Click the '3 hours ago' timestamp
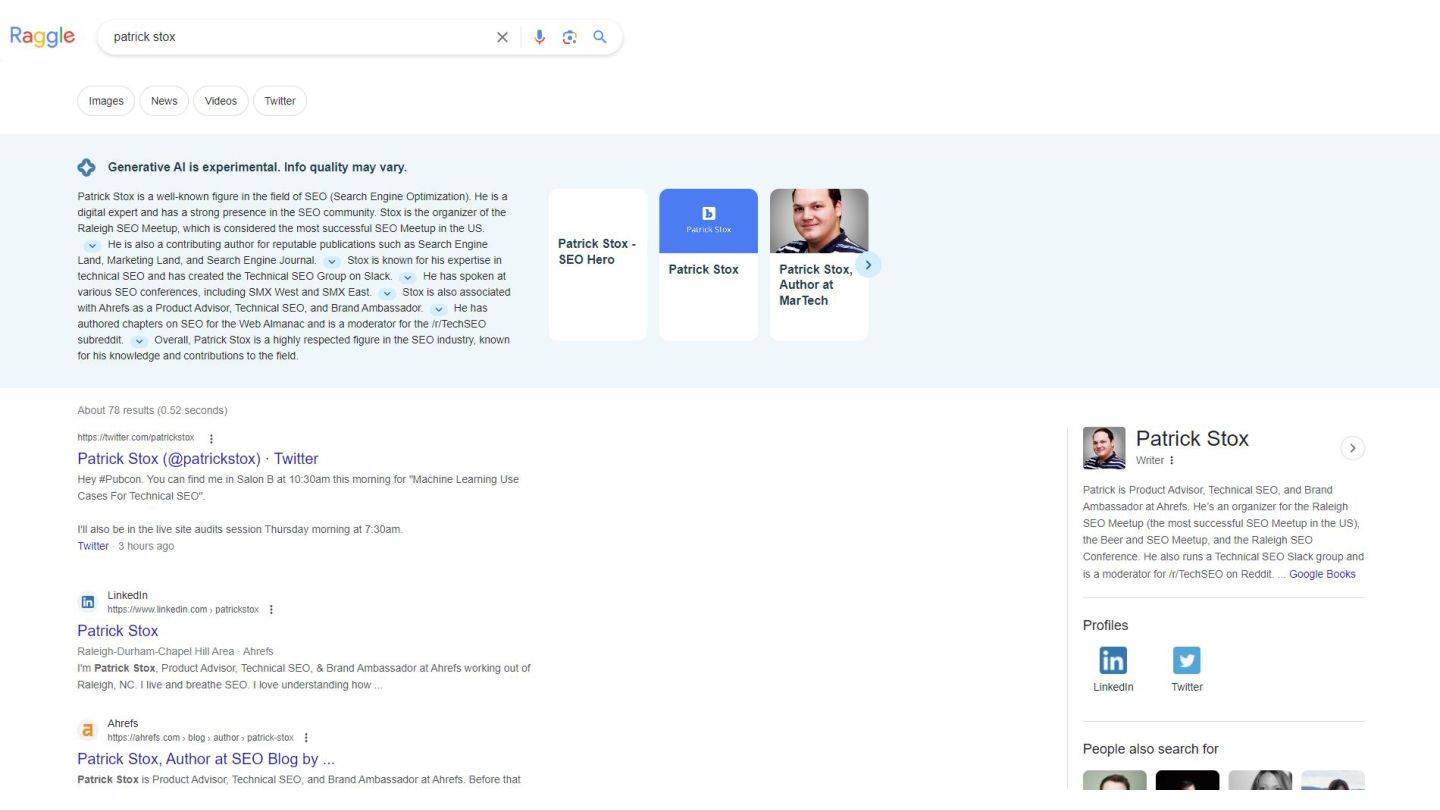1440x810 pixels. [x=146, y=546]
